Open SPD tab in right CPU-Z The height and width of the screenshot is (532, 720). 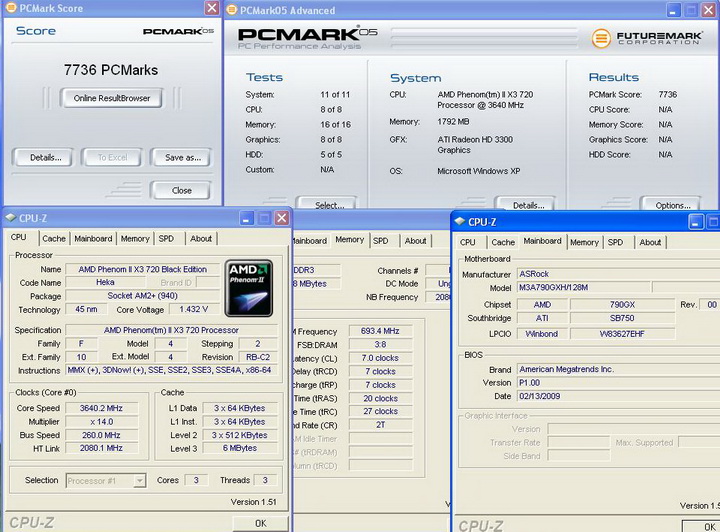pos(615,242)
